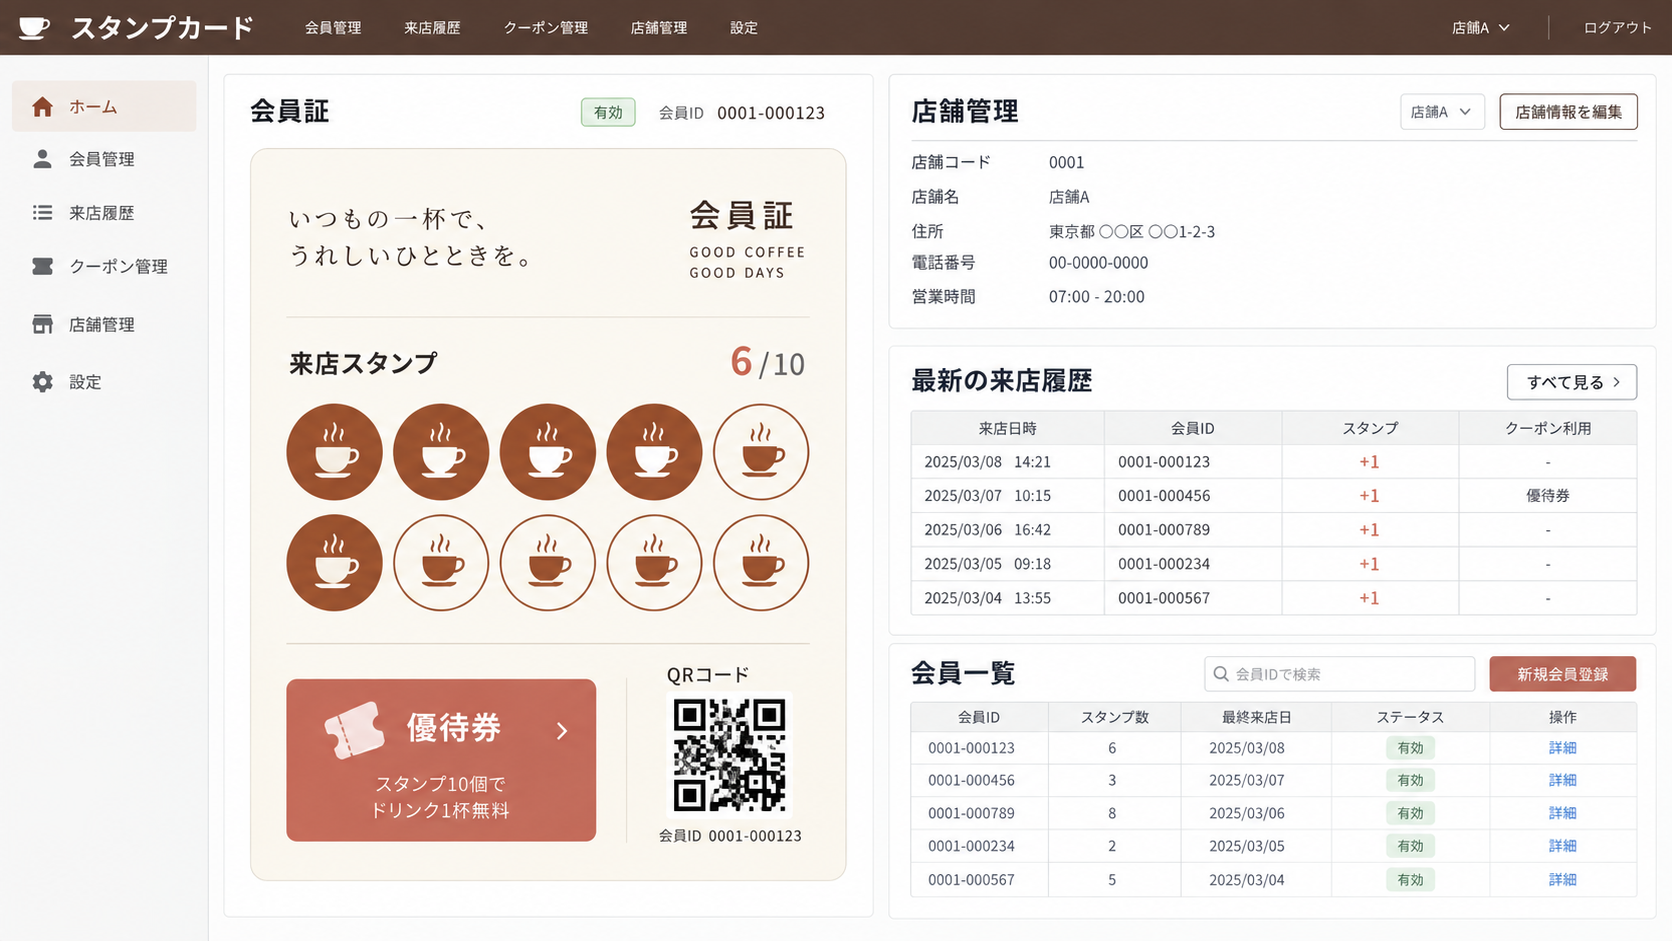
Task: Open 来店履歴 in the top navigation
Action: tap(432, 28)
